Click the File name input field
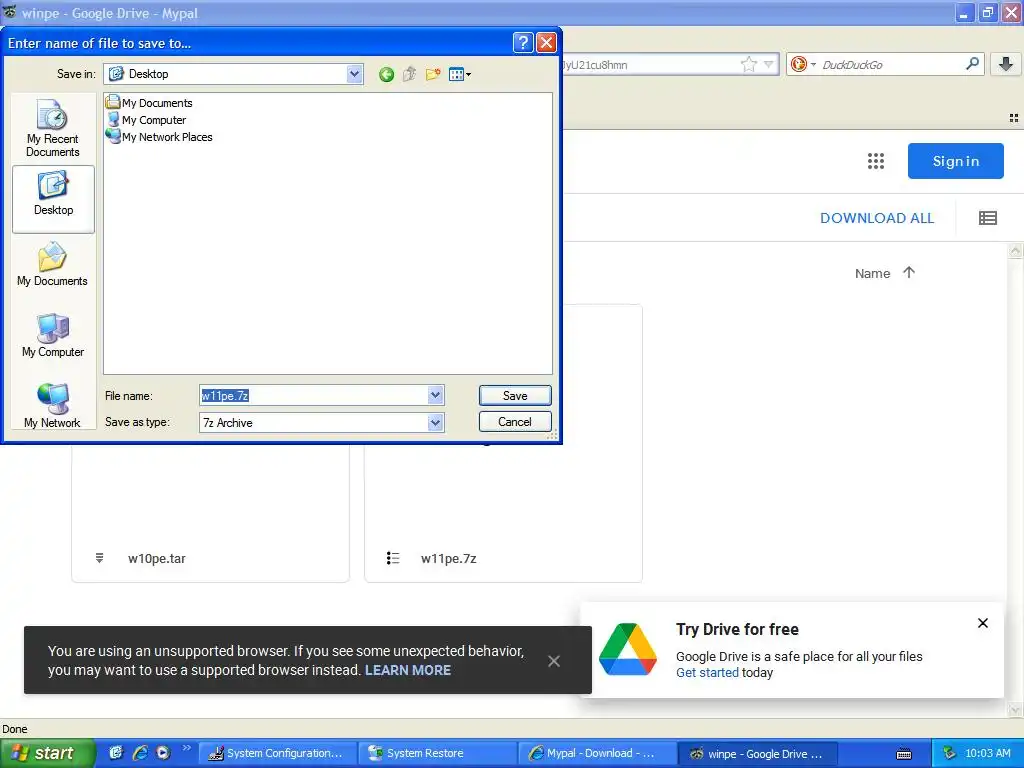 click(x=313, y=395)
